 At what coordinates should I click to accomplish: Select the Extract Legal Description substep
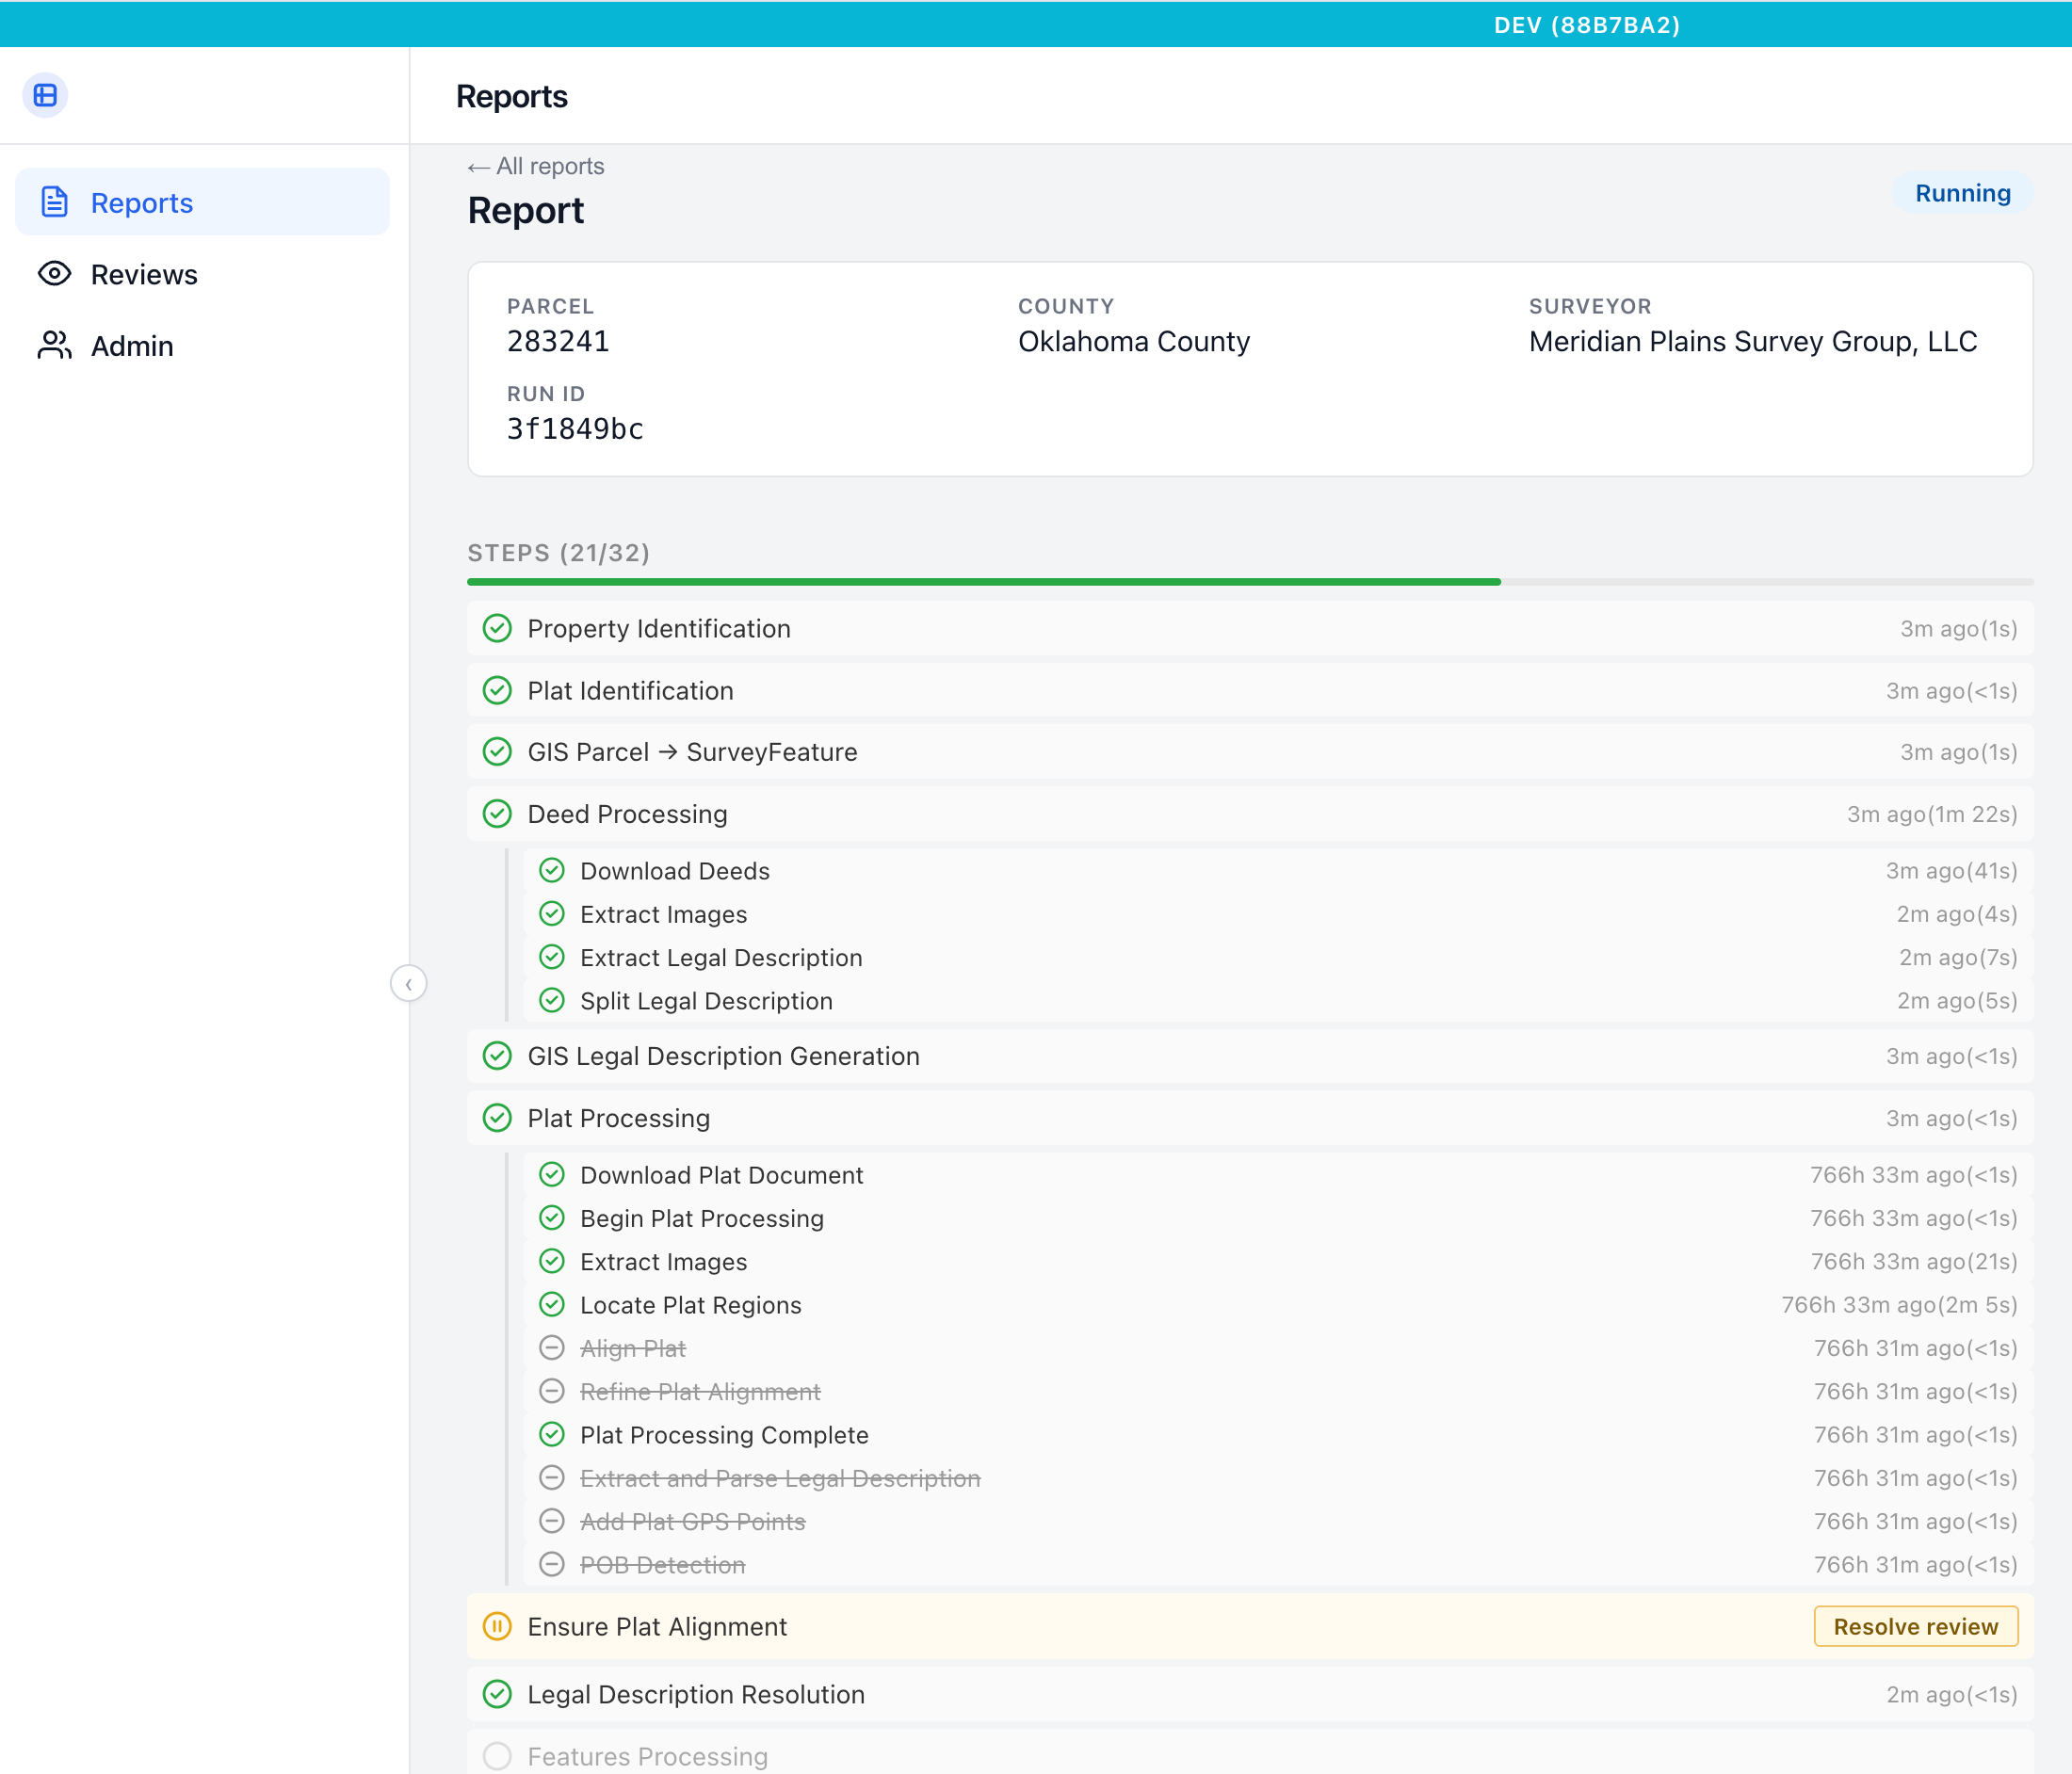click(x=1278, y=958)
